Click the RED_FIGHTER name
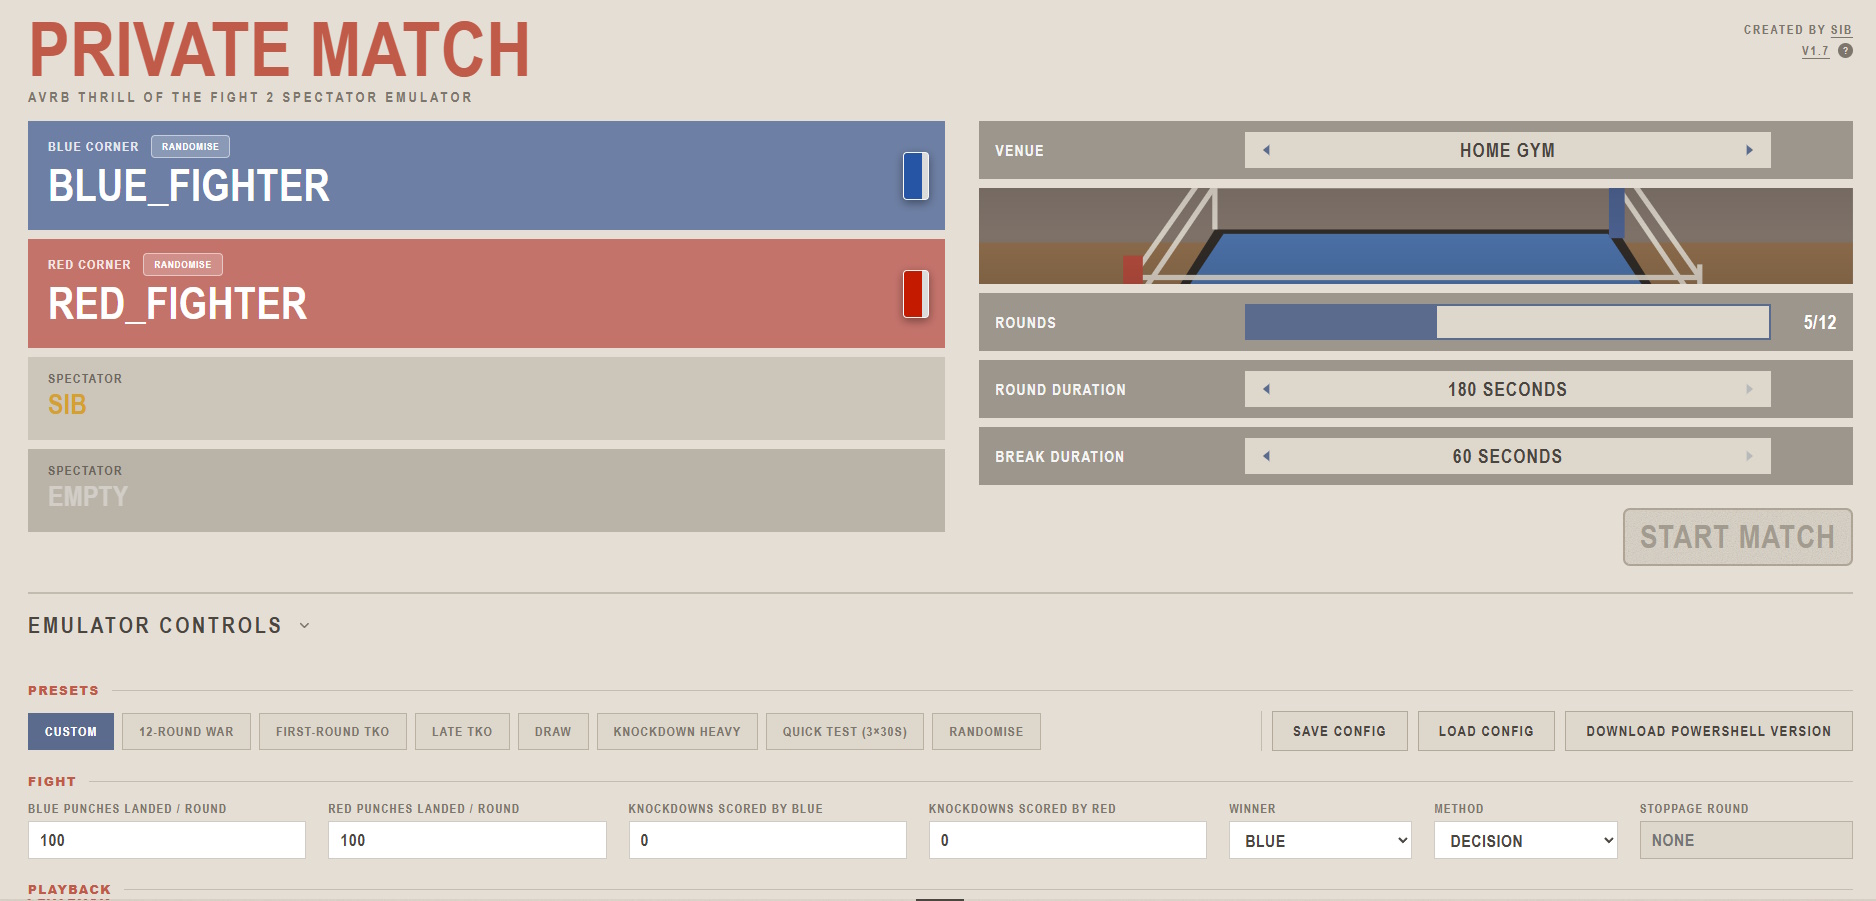This screenshot has height=901, width=1876. coord(178,304)
